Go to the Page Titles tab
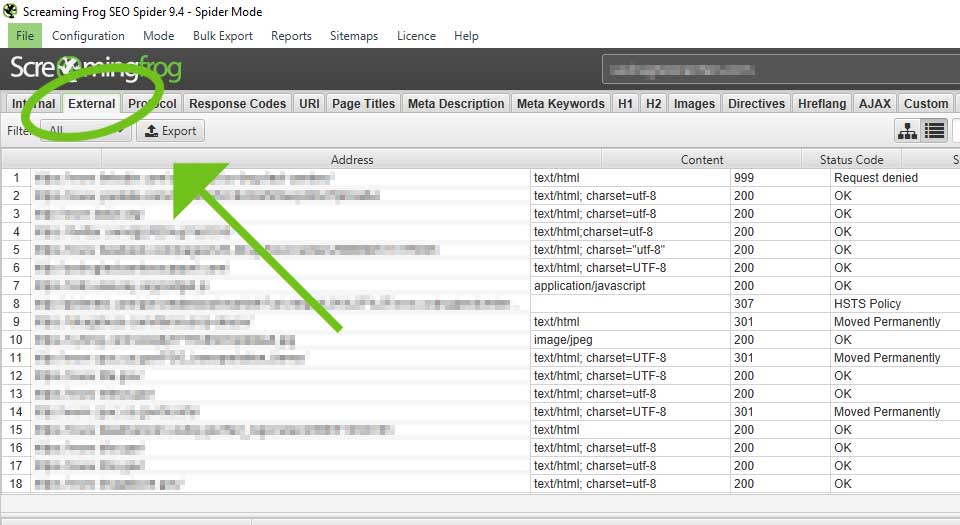This screenshot has height=525, width=960. tap(363, 103)
